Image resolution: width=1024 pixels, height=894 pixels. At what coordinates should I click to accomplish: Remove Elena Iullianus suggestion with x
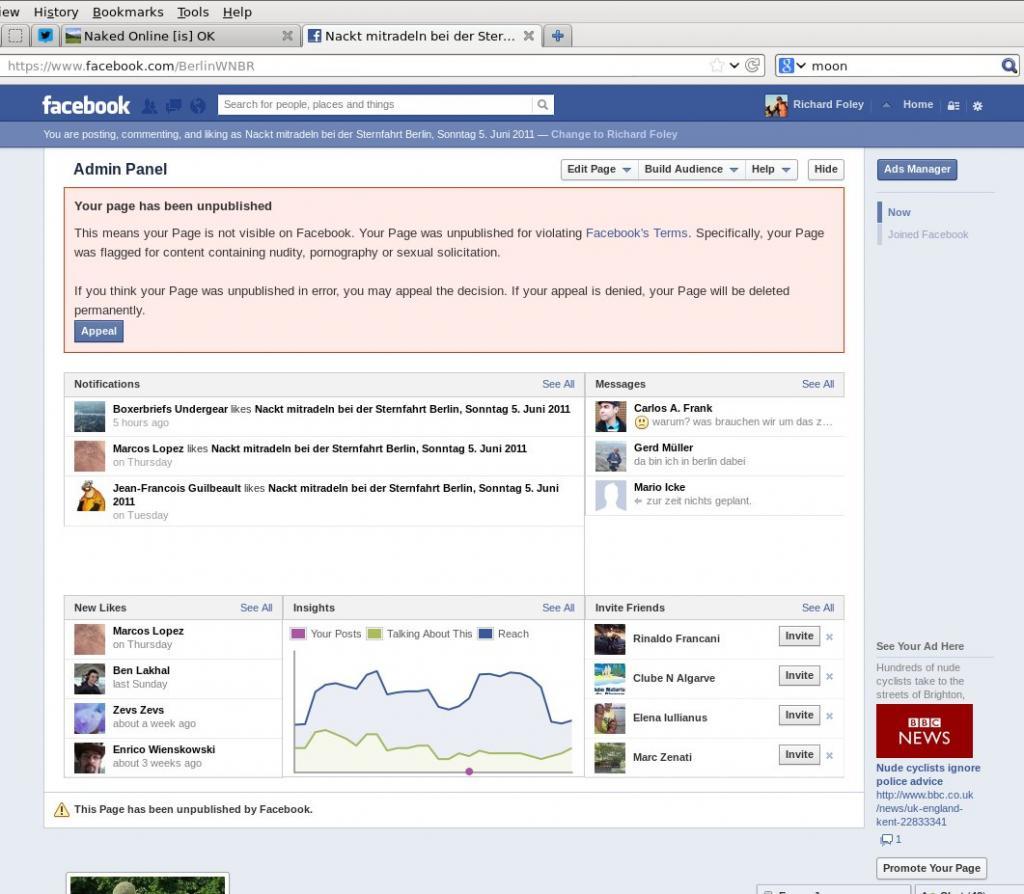tap(829, 716)
